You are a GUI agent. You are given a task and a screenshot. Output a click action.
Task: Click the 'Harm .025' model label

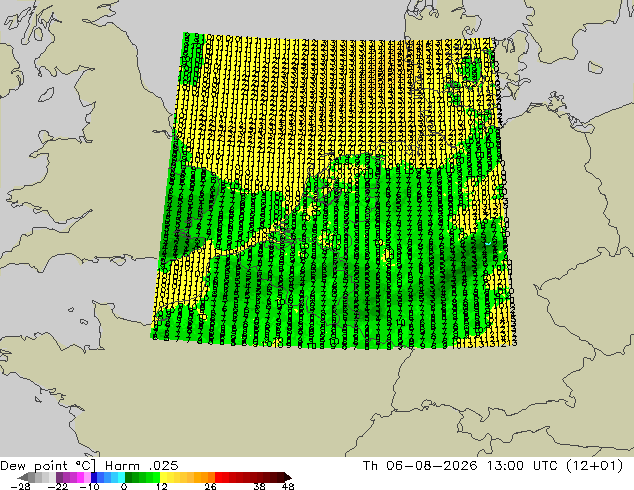pos(142,466)
